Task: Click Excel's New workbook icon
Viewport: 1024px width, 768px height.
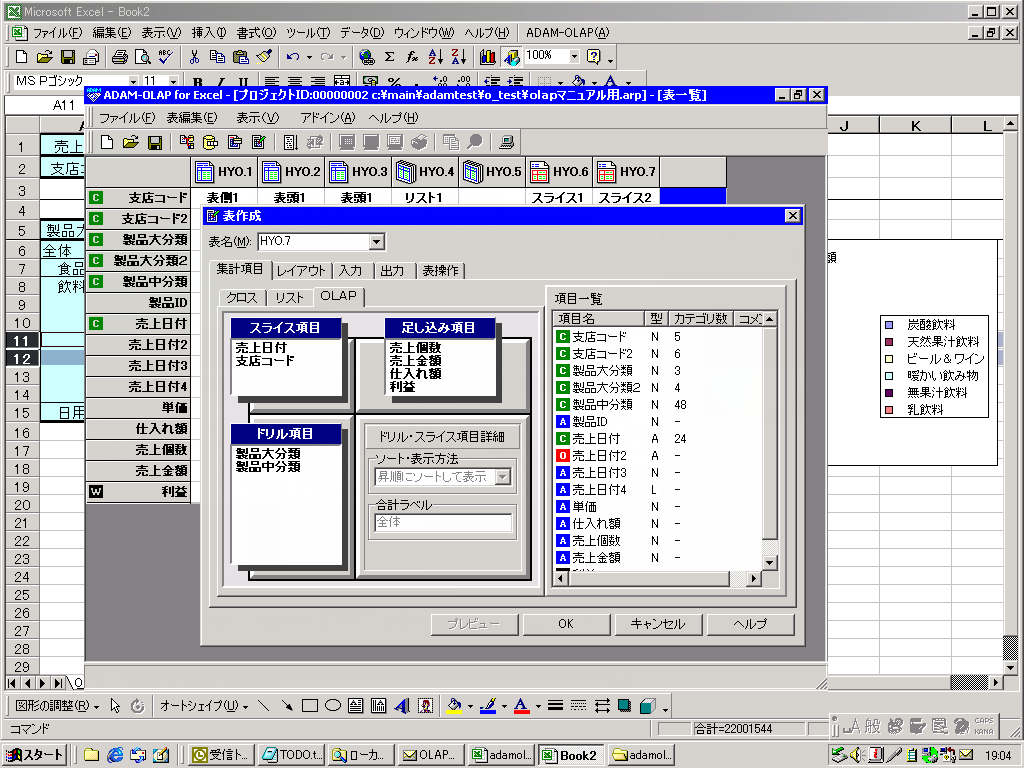Action: 21,57
